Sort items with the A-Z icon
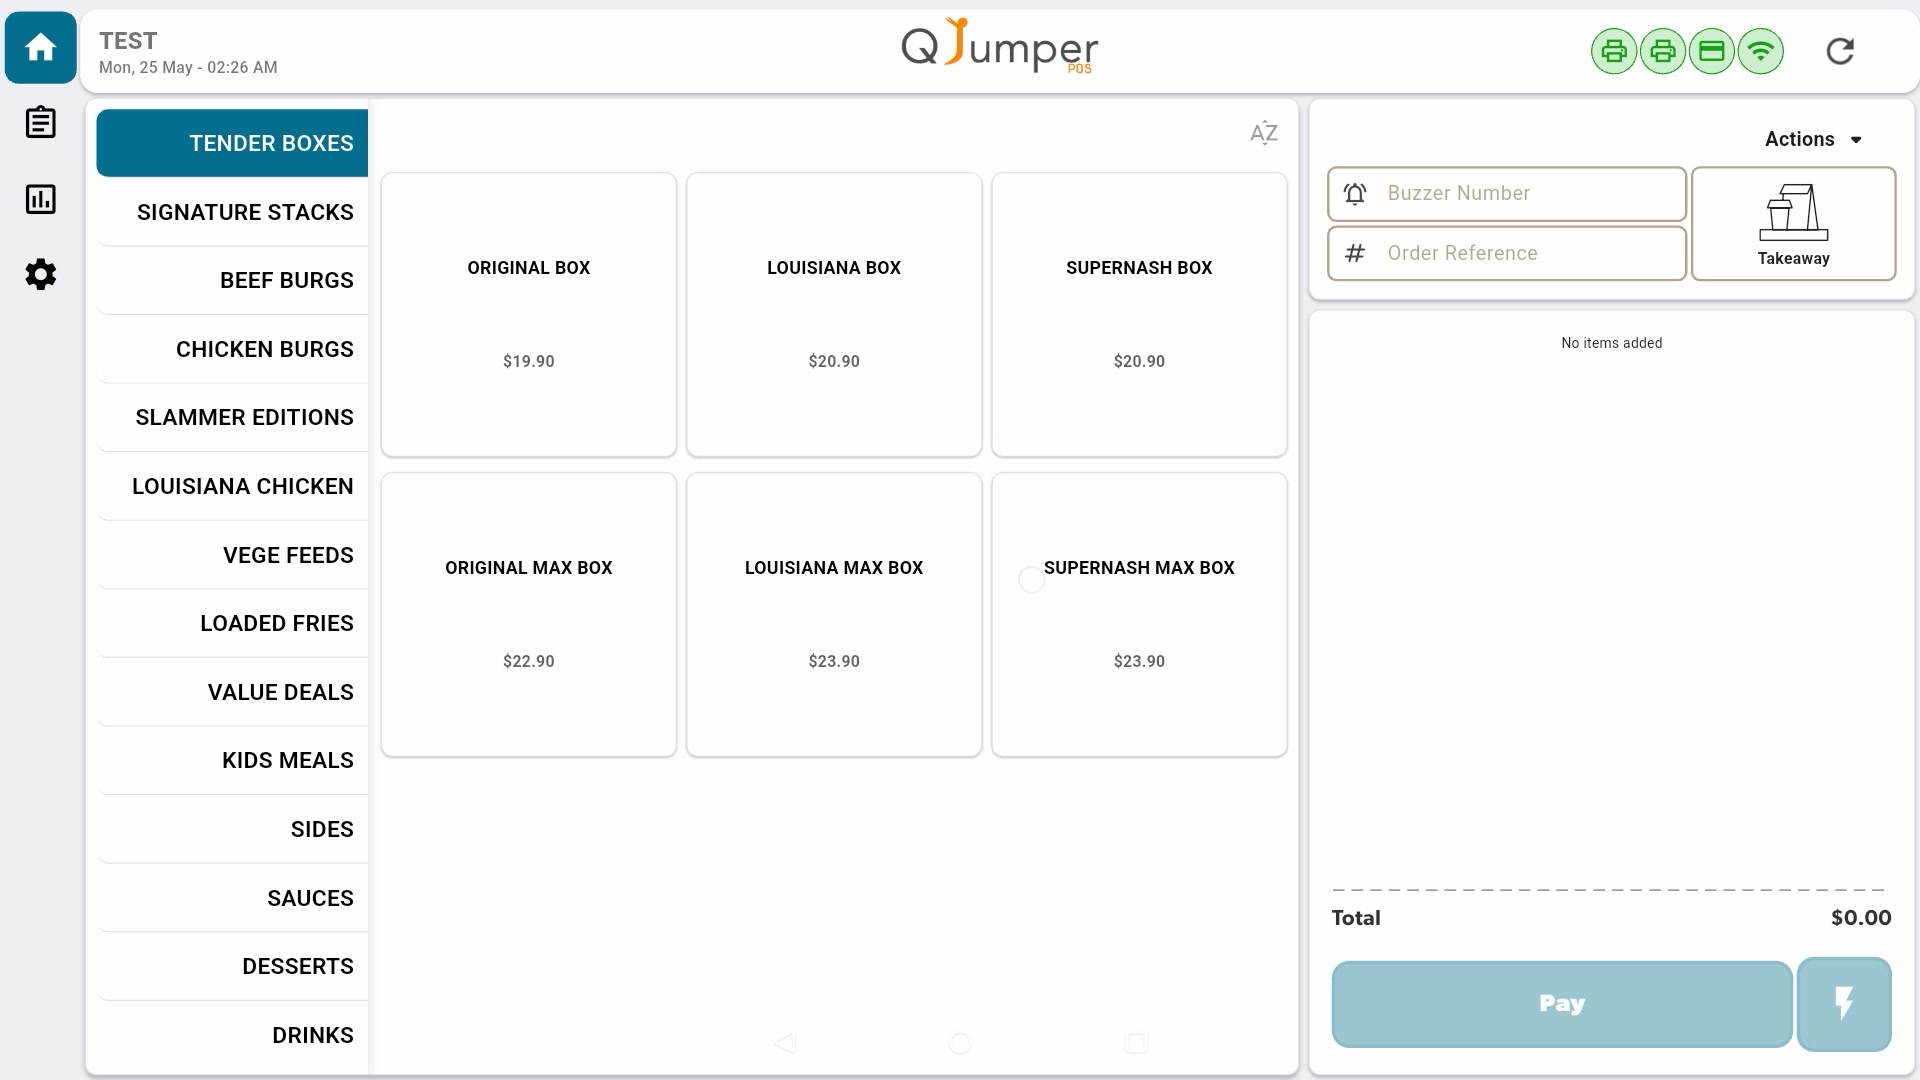This screenshot has height=1080, width=1920. click(x=1264, y=133)
